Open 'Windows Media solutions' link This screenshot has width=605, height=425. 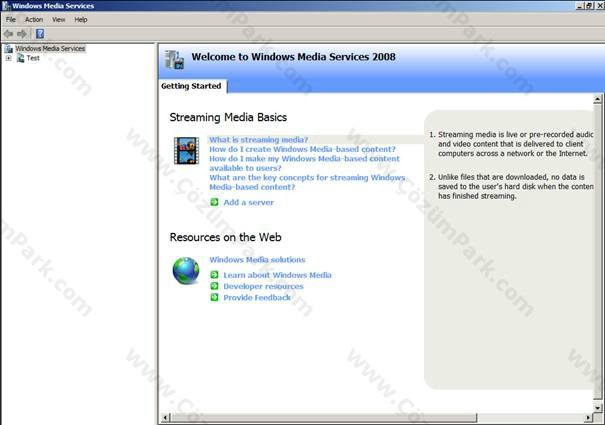pos(257,260)
